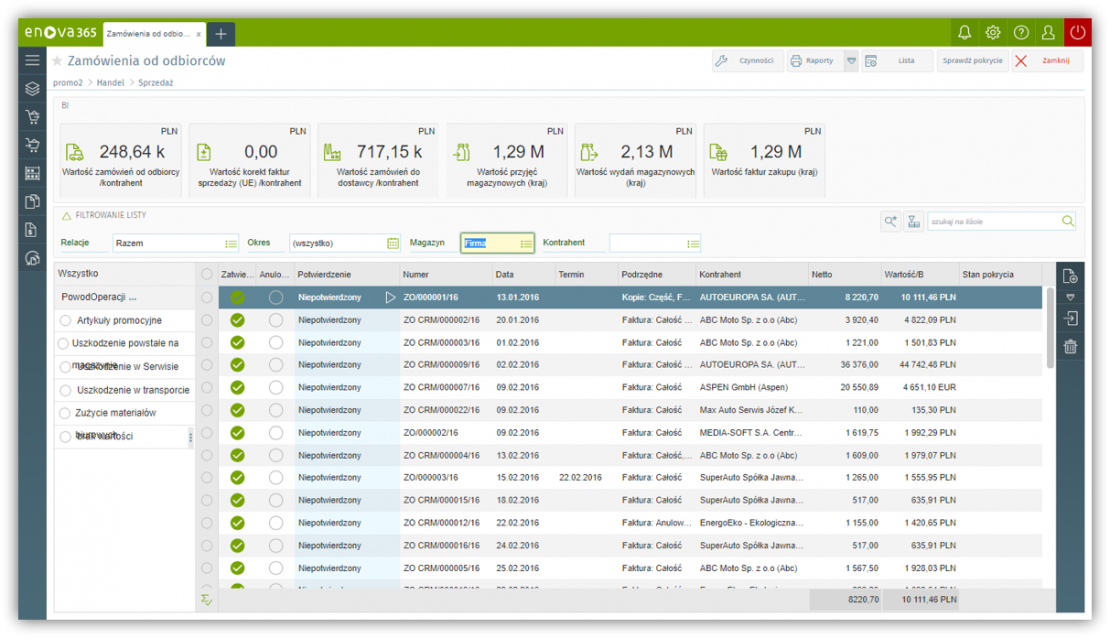This screenshot has width=1110, height=638.
Task: Click the vertical scrollbar of the order list
Action: coord(1049,330)
